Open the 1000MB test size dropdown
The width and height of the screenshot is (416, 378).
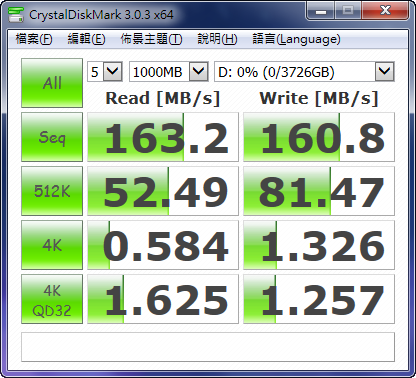coord(169,71)
